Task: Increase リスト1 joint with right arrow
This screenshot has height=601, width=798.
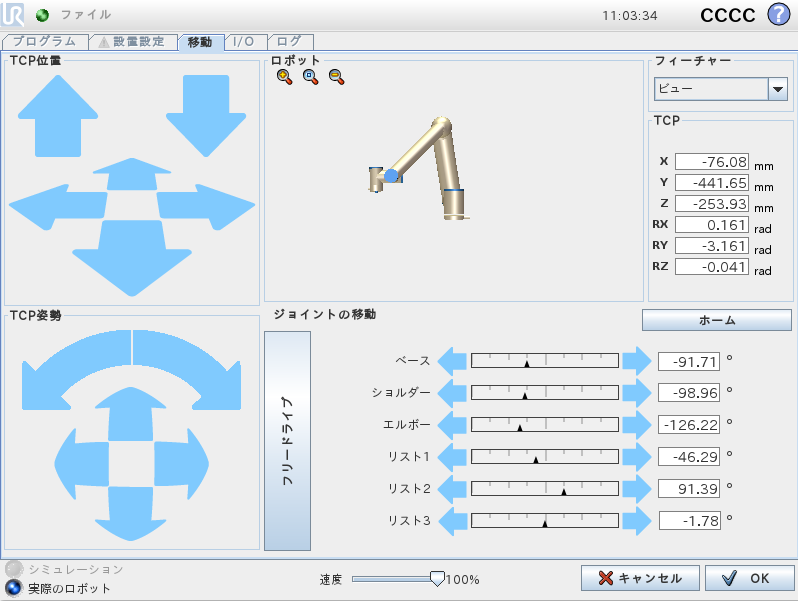Action: 637,457
